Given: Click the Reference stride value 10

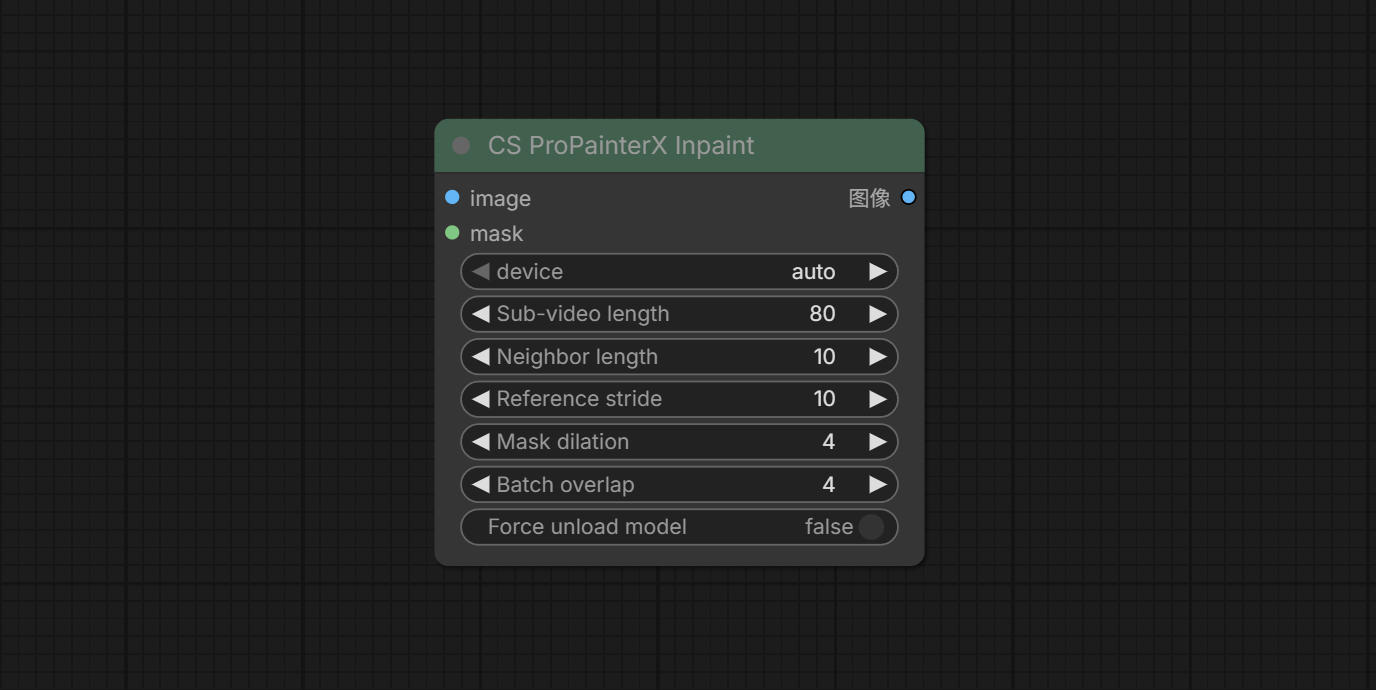Looking at the screenshot, I should click(824, 399).
